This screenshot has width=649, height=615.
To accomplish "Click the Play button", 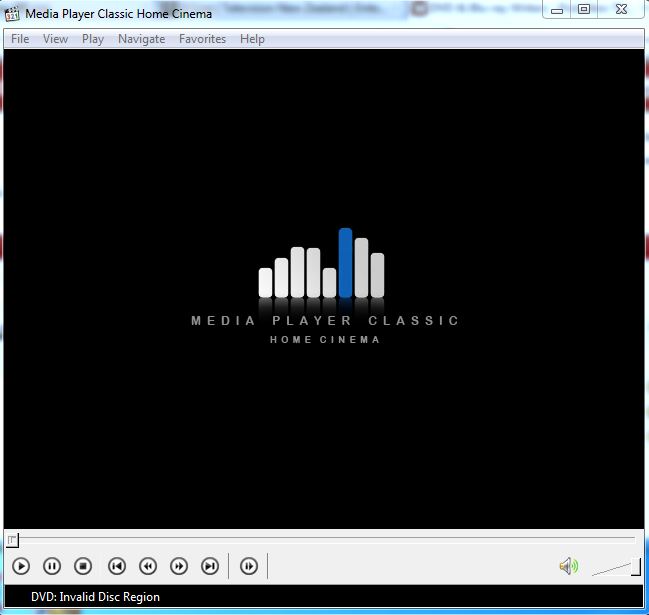I will point(21,566).
